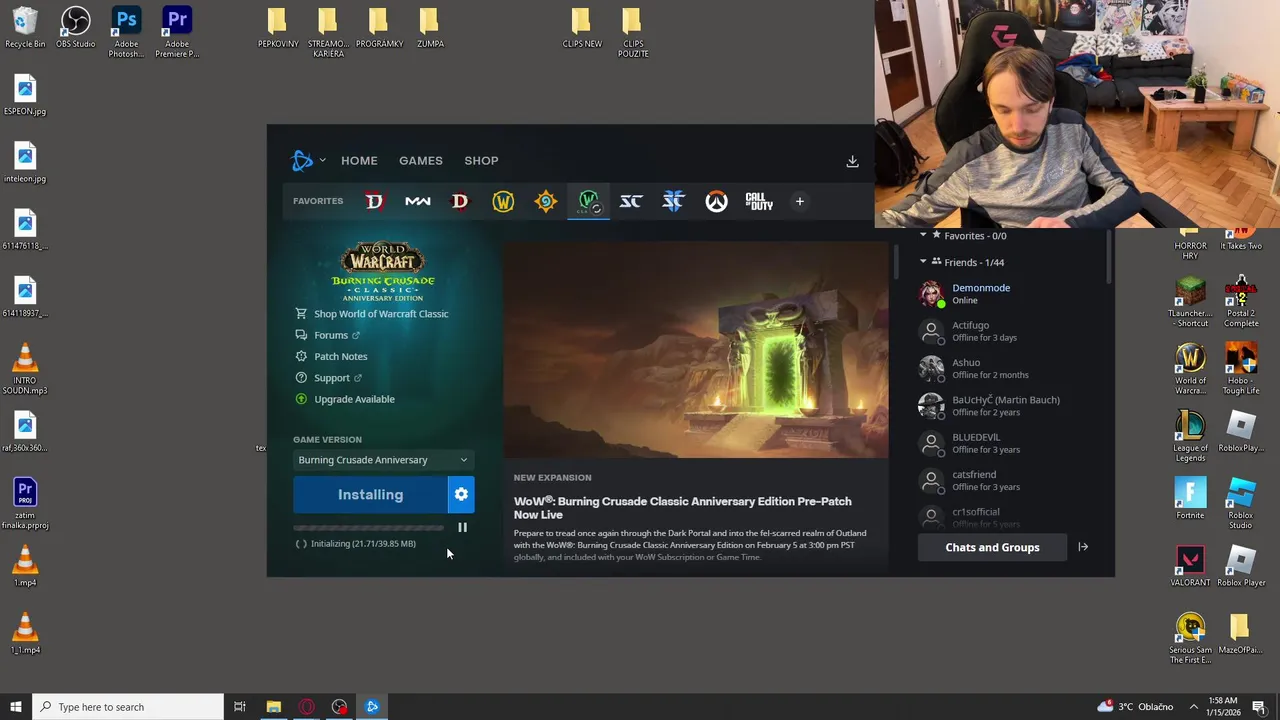
Task: Open the Support link
Action: tap(329, 378)
